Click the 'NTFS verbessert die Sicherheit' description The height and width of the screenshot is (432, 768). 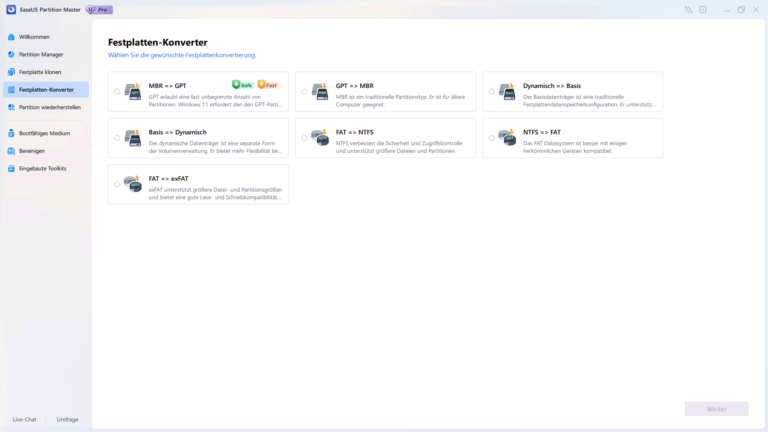pyautogui.click(x=399, y=147)
